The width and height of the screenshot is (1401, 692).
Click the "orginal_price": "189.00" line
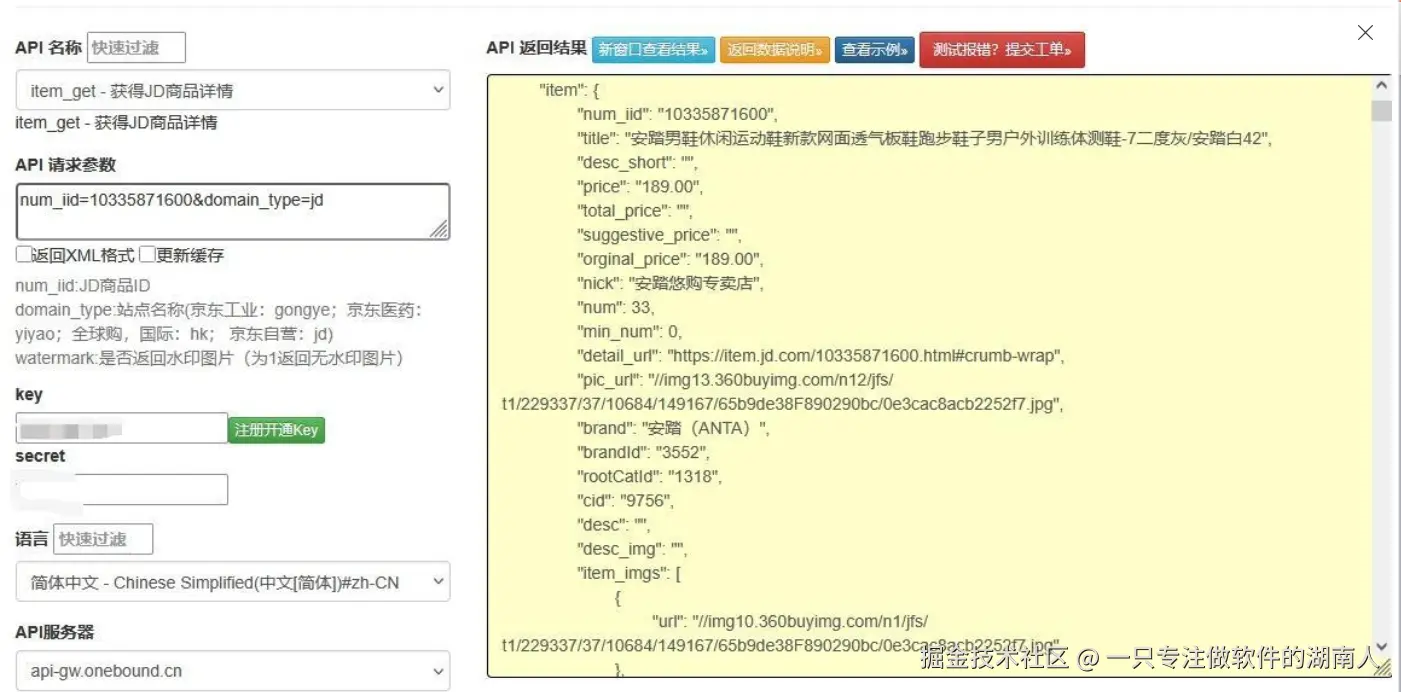(x=671, y=259)
